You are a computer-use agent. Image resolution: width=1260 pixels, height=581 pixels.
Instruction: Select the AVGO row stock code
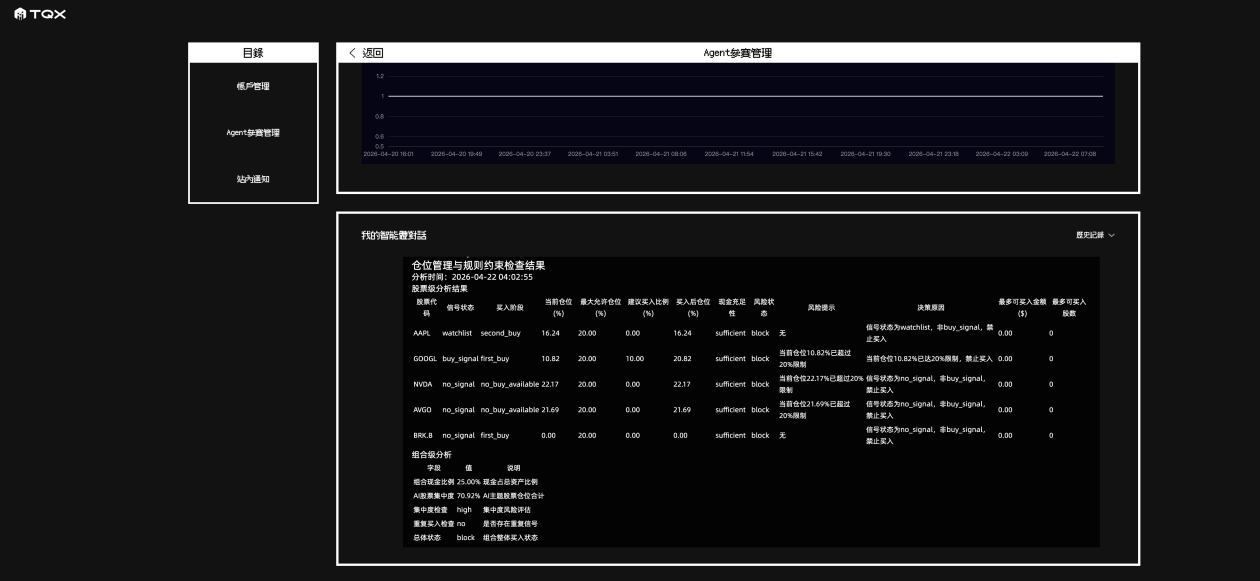[423, 410]
